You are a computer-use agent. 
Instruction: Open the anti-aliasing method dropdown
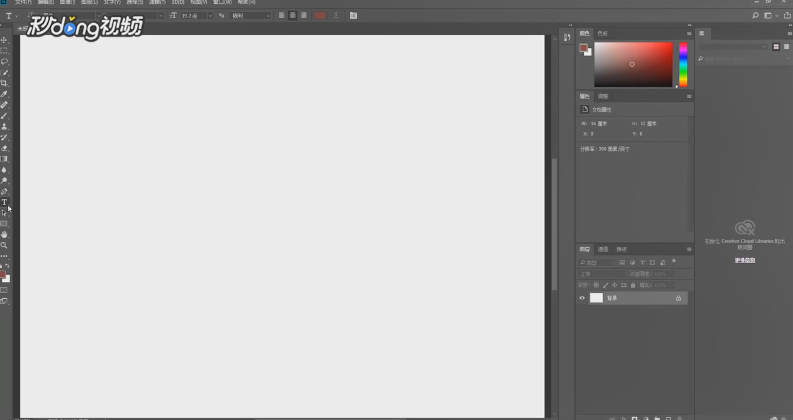click(x=251, y=16)
